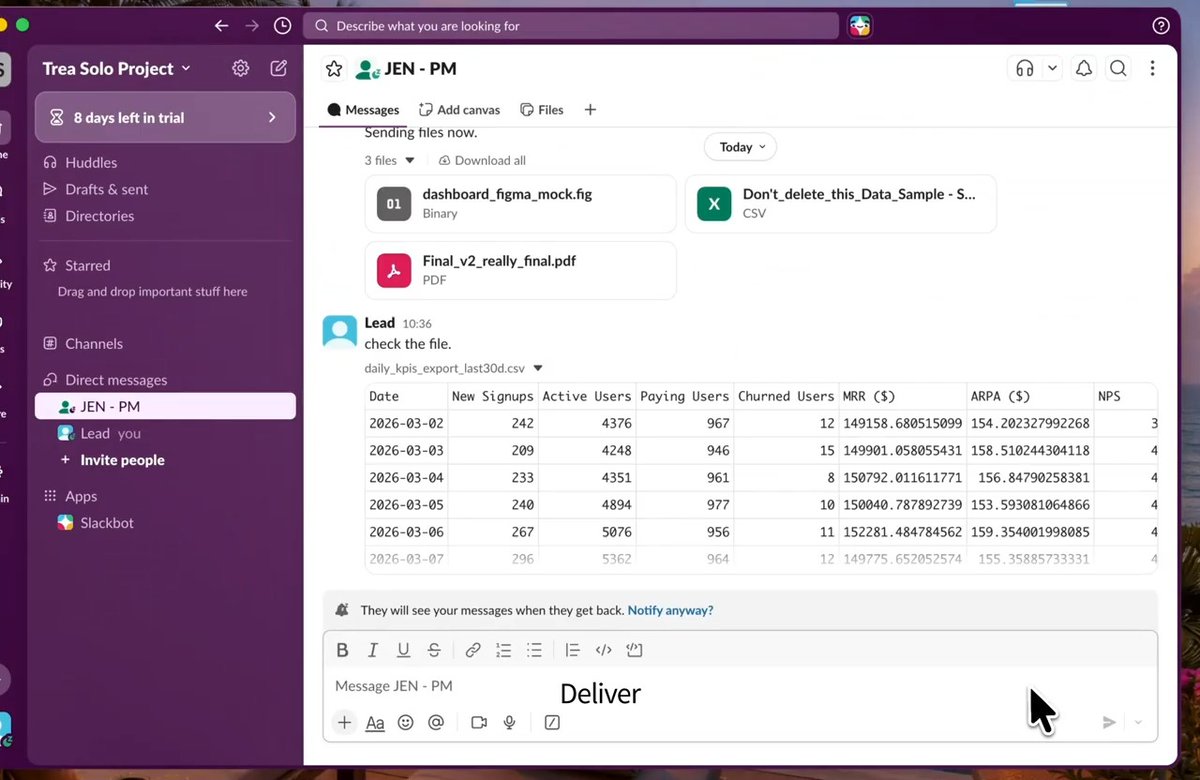Click Lead sender name
This screenshot has width=1200, height=780.
(380, 323)
